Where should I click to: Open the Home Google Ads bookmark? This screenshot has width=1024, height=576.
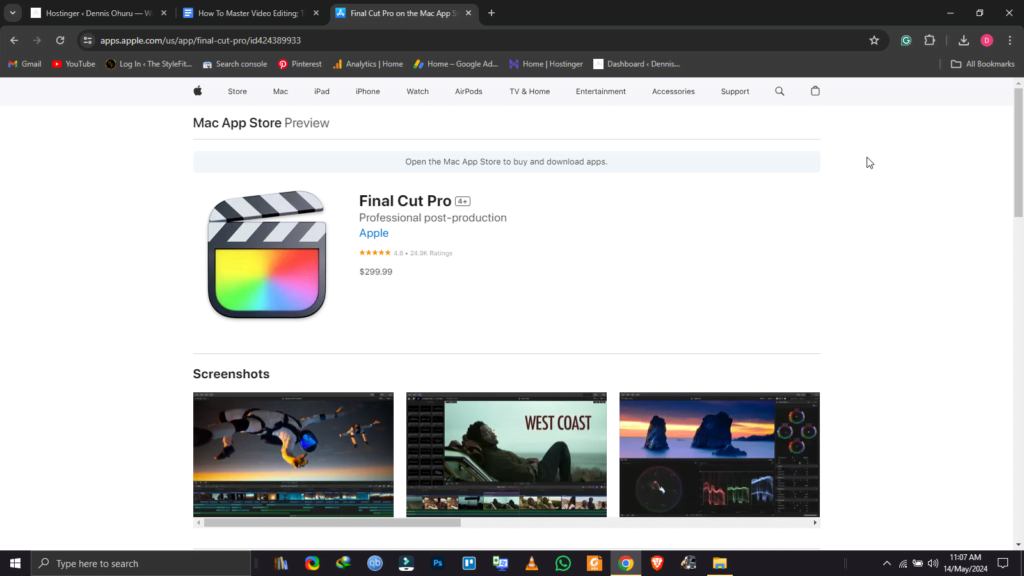tap(456, 64)
